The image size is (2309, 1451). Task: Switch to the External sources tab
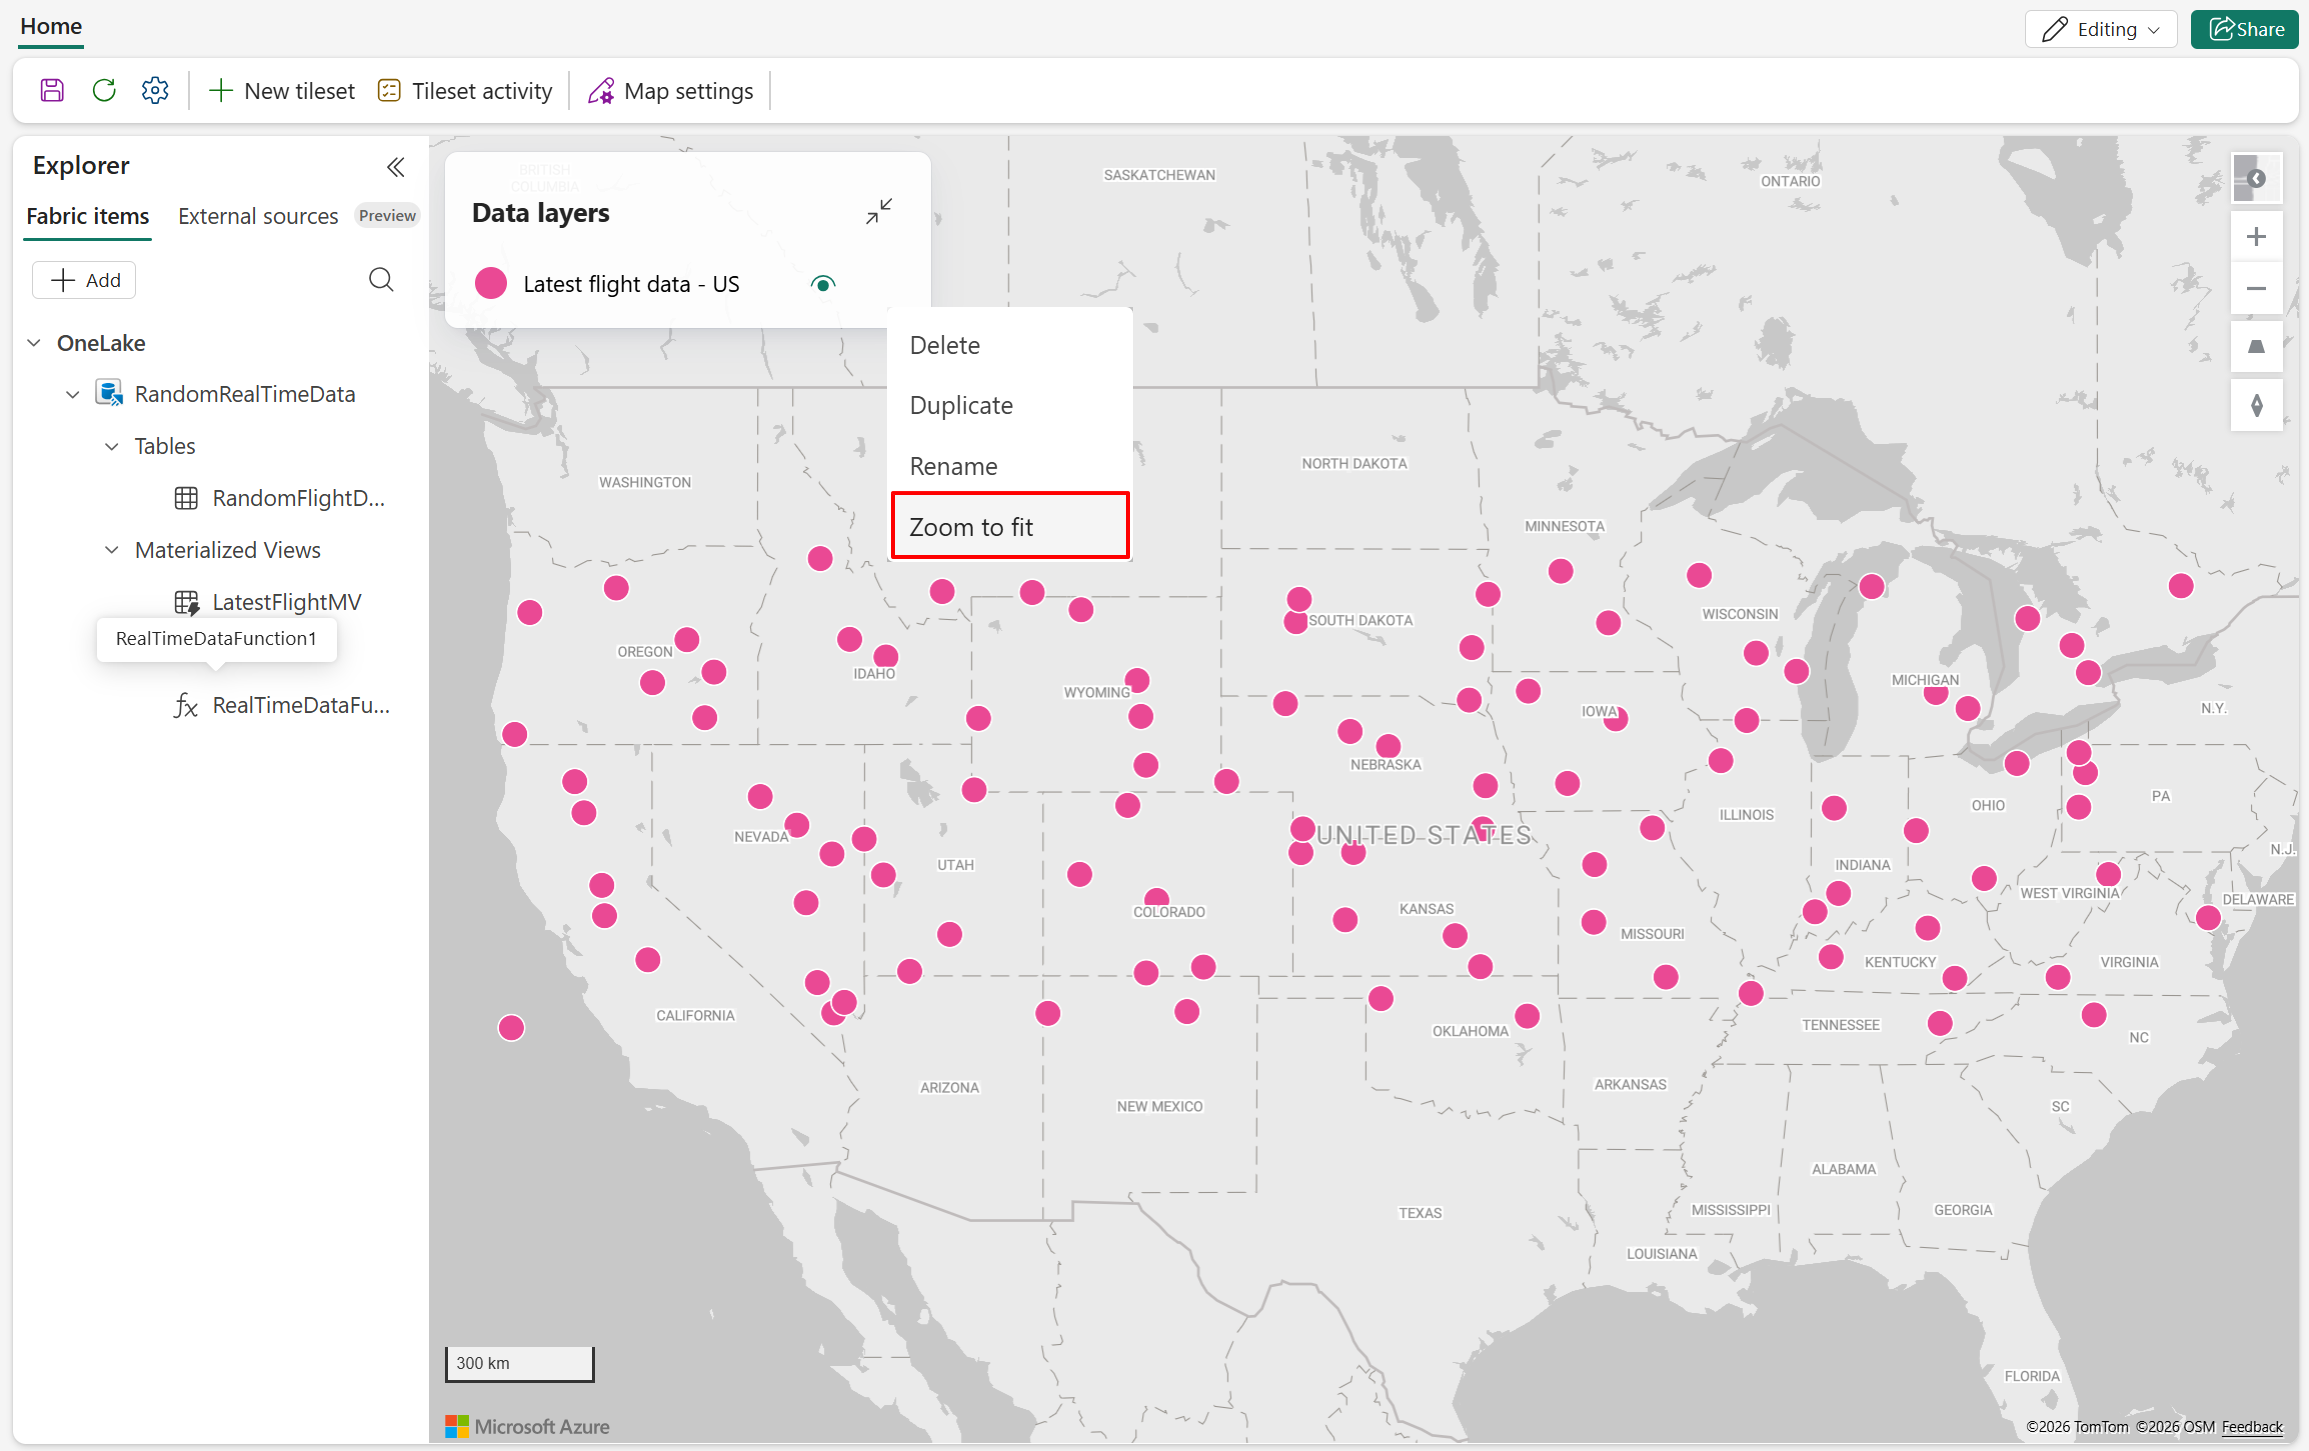[x=258, y=215]
